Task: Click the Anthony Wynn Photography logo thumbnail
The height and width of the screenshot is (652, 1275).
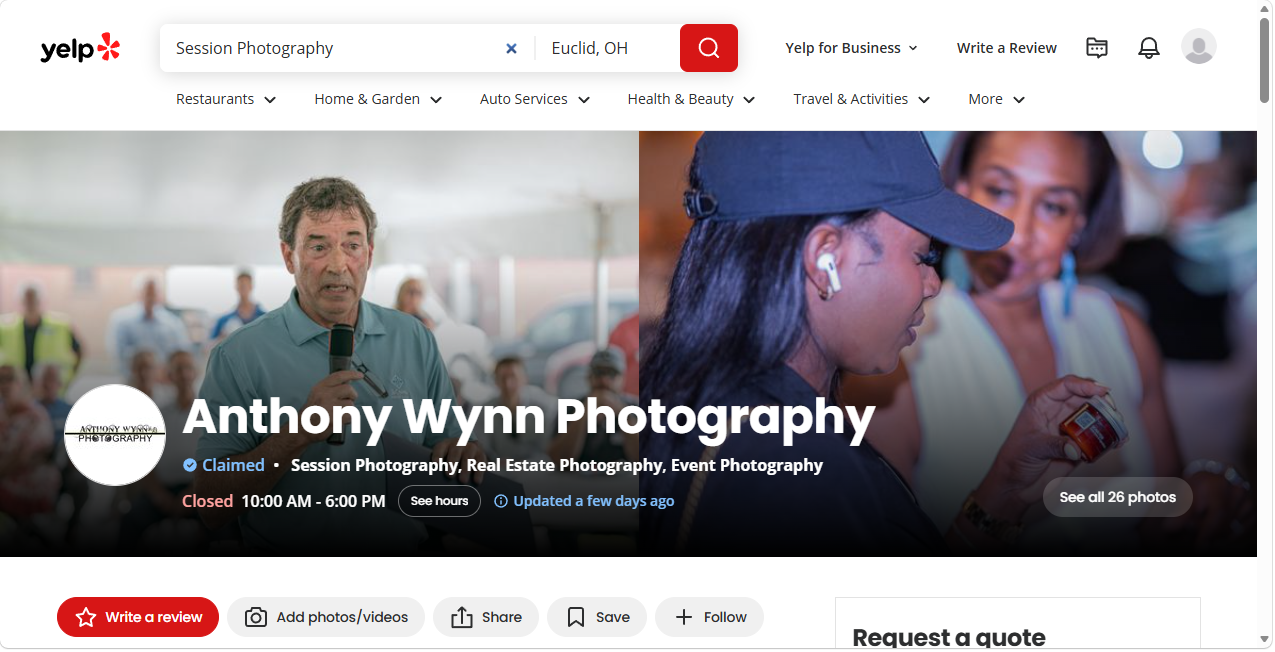Action: pos(115,435)
